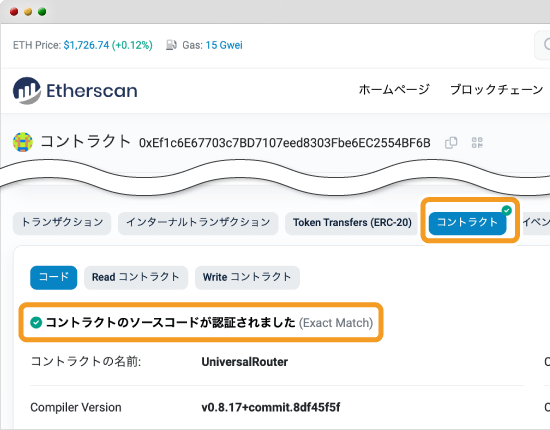The height and width of the screenshot is (430, 550).
Task: Click compiler version v0.8.17+commit.8df45f5f
Action: coord(270,407)
